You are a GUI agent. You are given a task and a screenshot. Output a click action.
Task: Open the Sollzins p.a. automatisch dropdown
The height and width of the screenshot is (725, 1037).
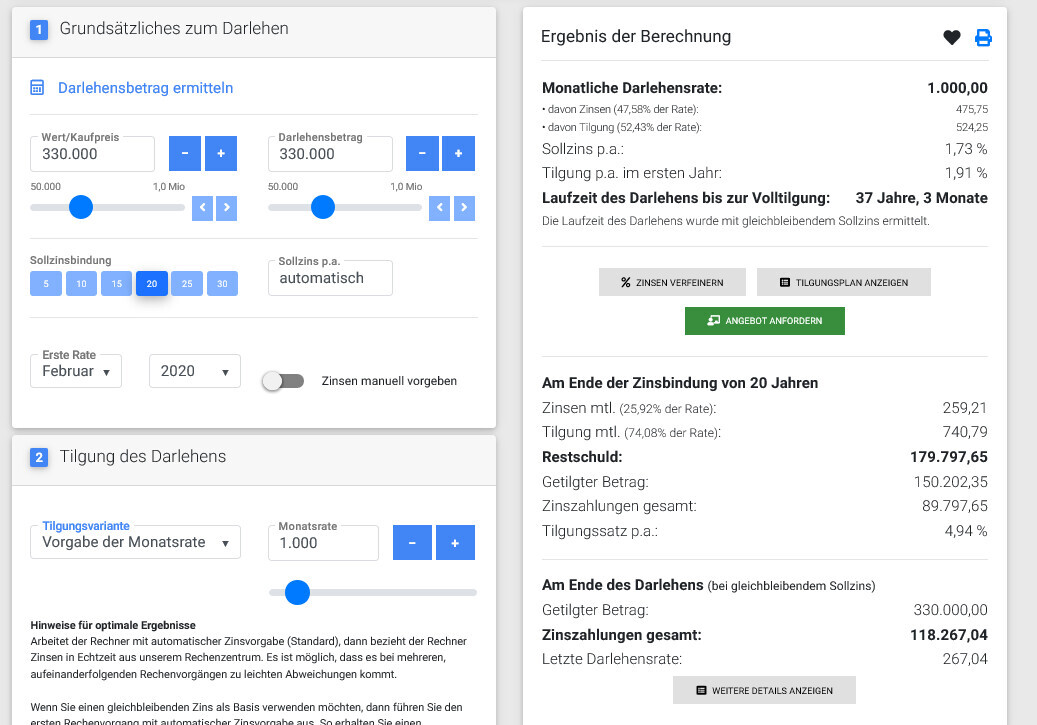[330, 277]
